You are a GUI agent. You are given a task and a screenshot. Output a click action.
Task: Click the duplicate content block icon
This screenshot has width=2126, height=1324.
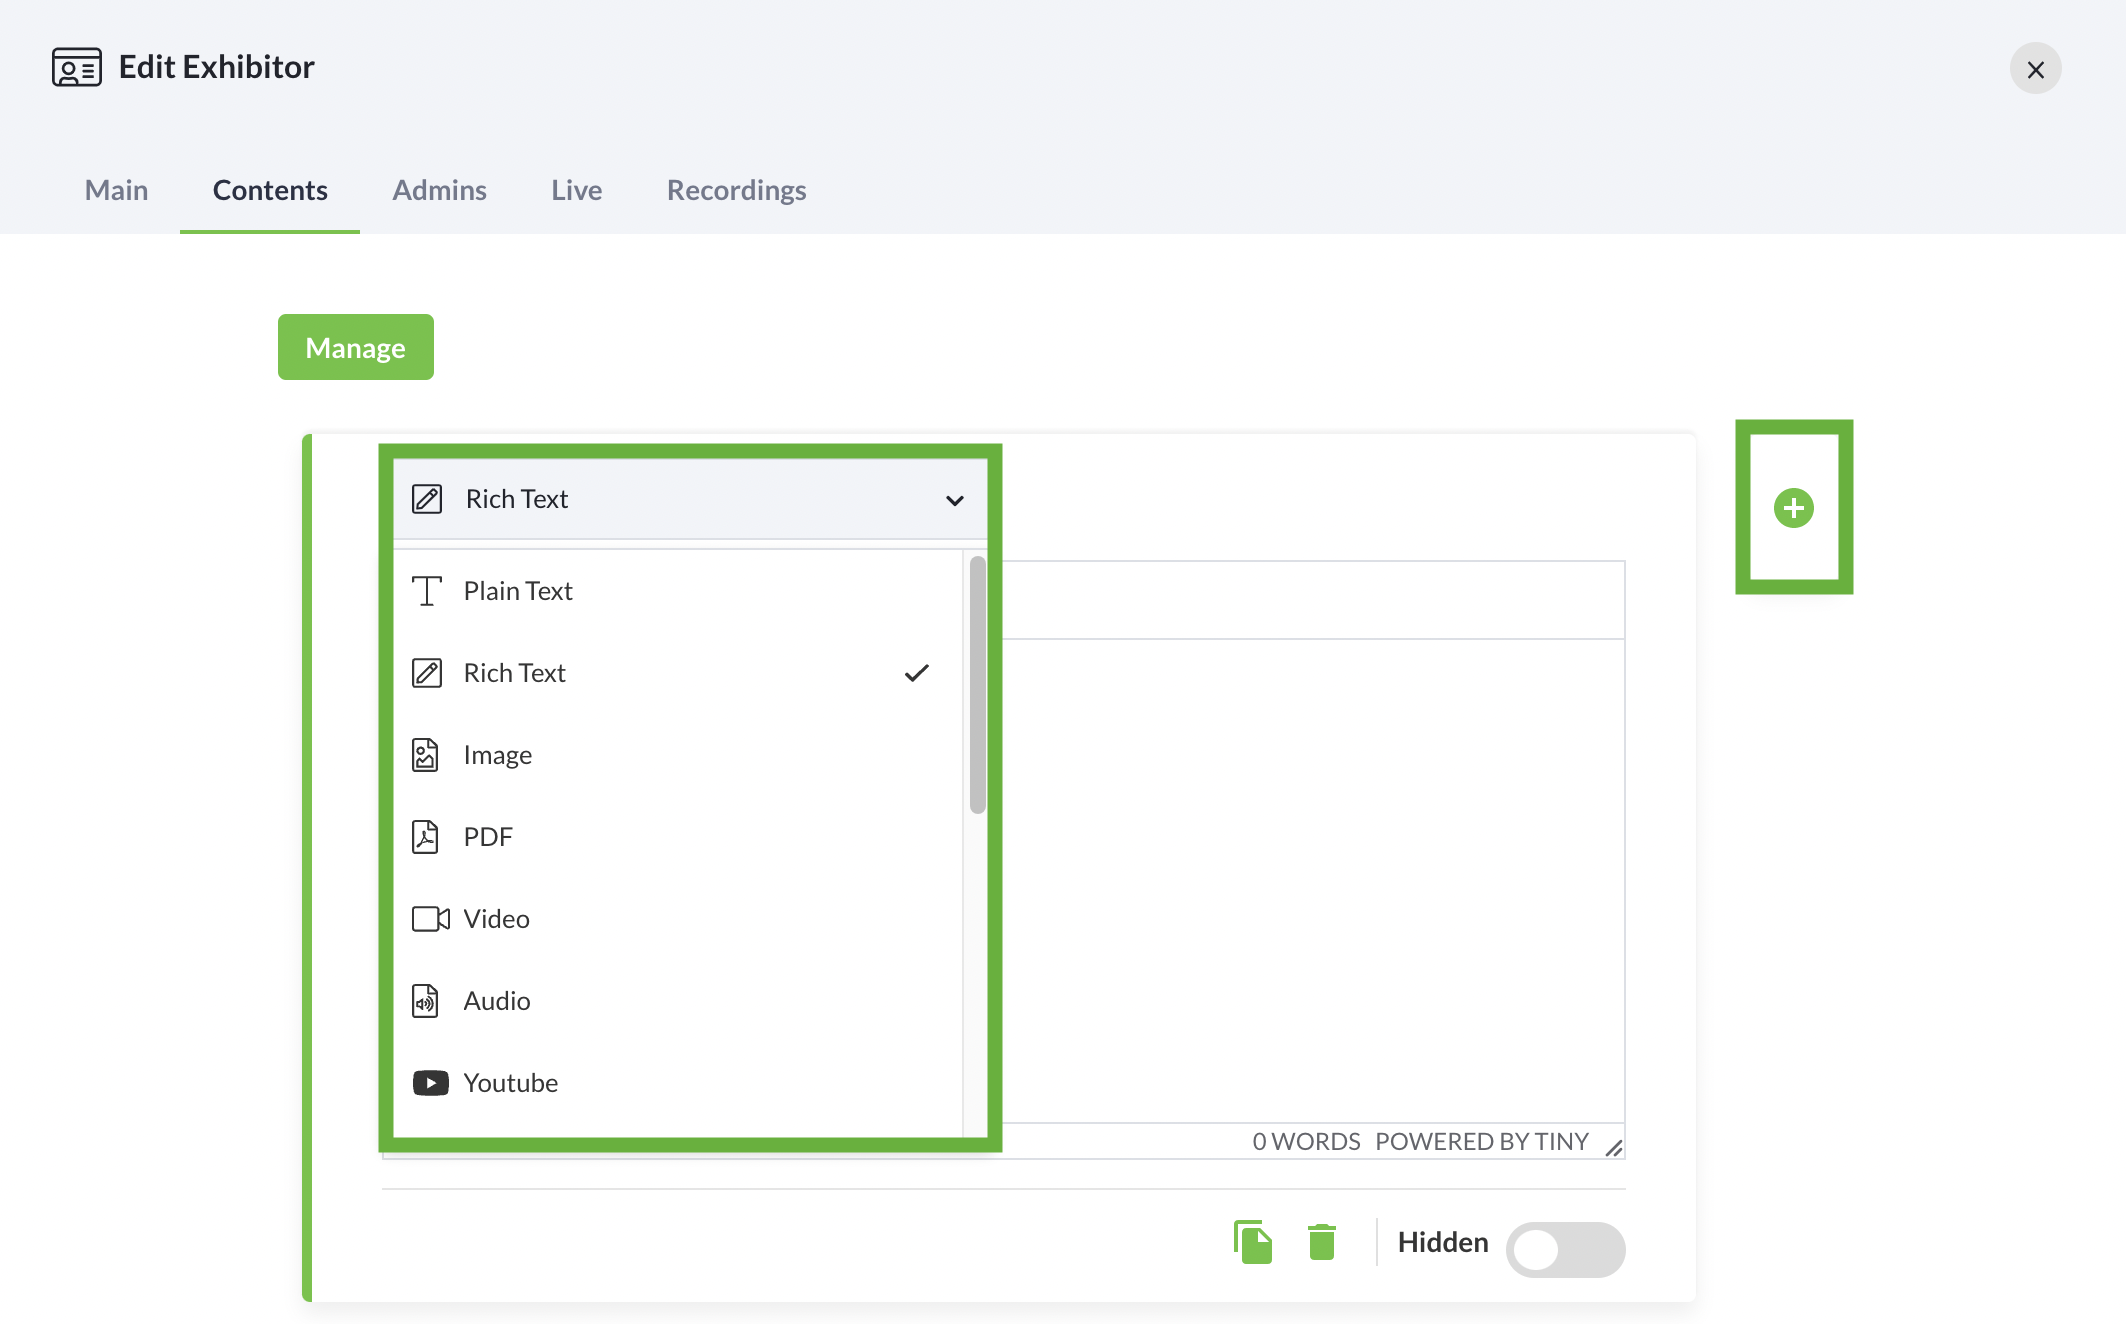tap(1252, 1242)
